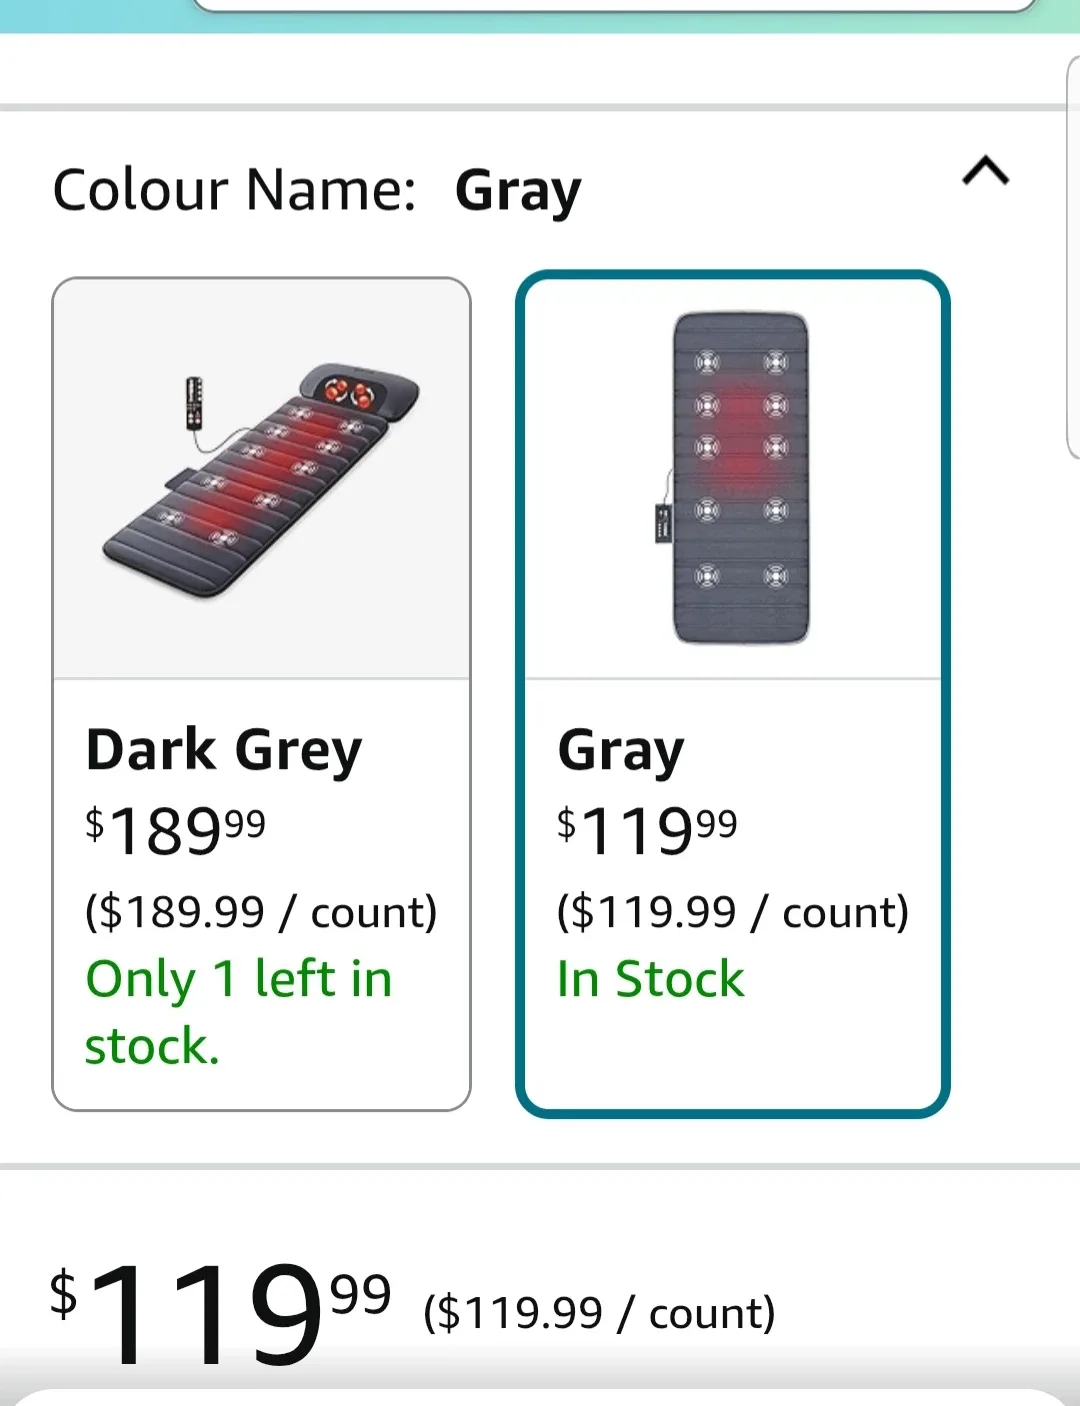Collapse the Colour Name section chevron
The width and height of the screenshot is (1080, 1406).
click(x=985, y=172)
